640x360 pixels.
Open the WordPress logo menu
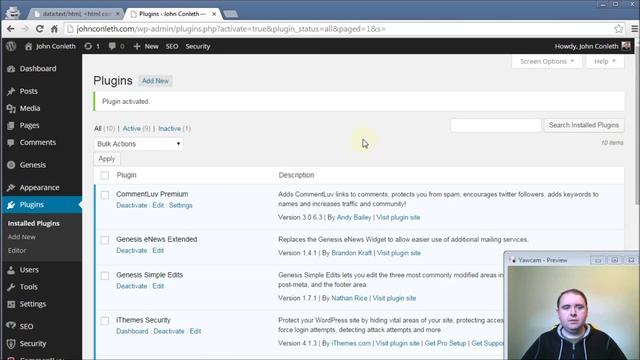pos(11,46)
